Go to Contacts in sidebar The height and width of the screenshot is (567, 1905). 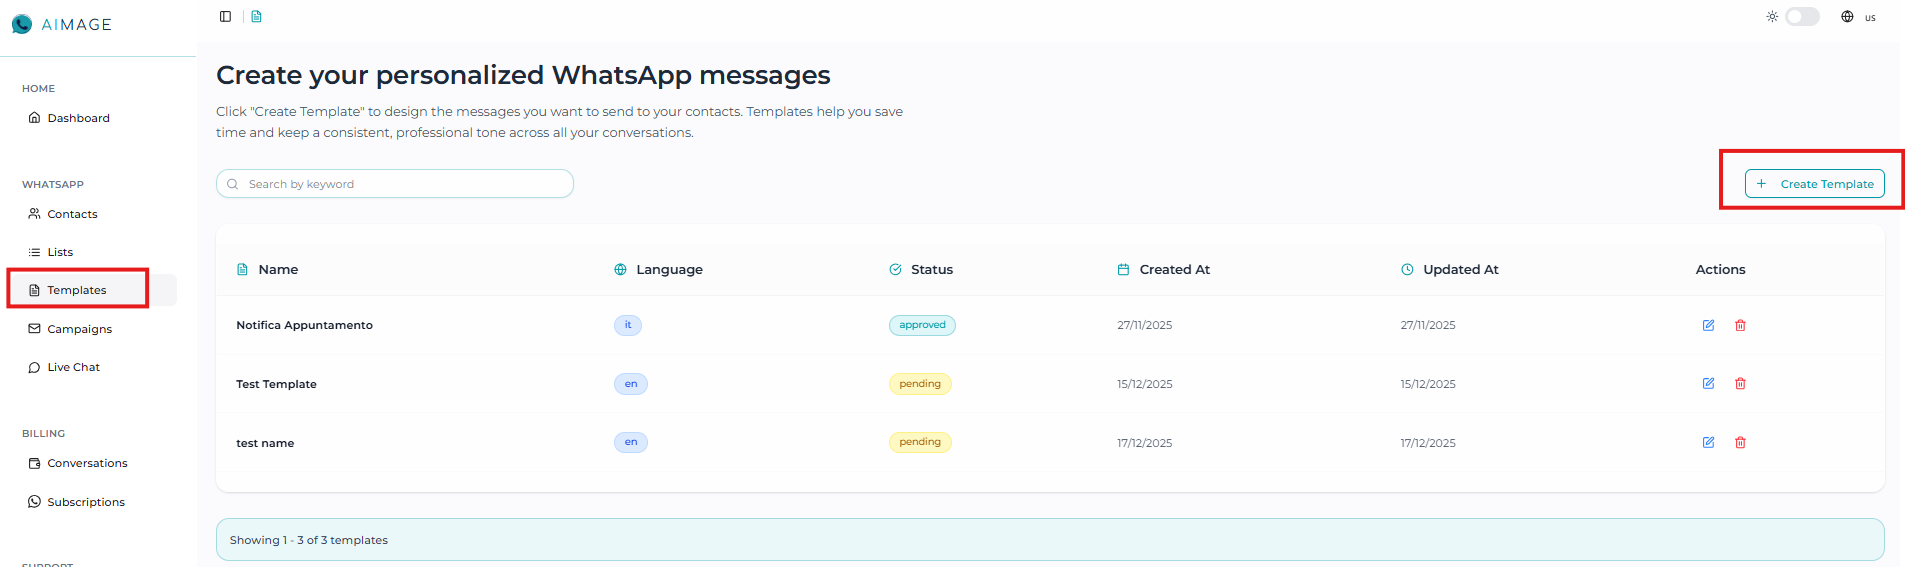click(x=72, y=214)
